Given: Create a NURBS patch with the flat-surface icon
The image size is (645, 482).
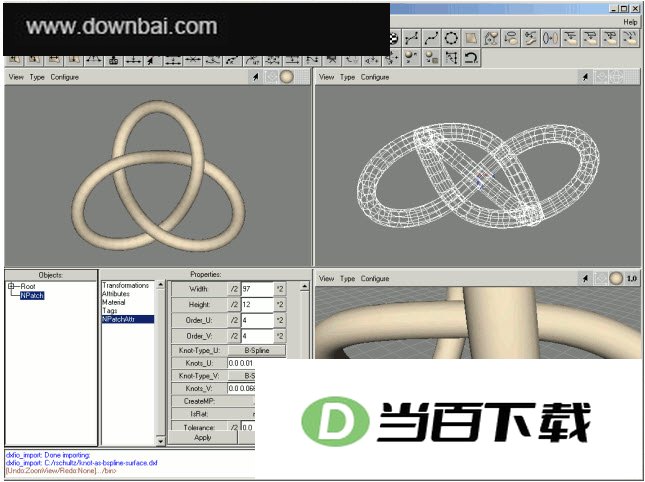Looking at the screenshot, I should point(471,39).
